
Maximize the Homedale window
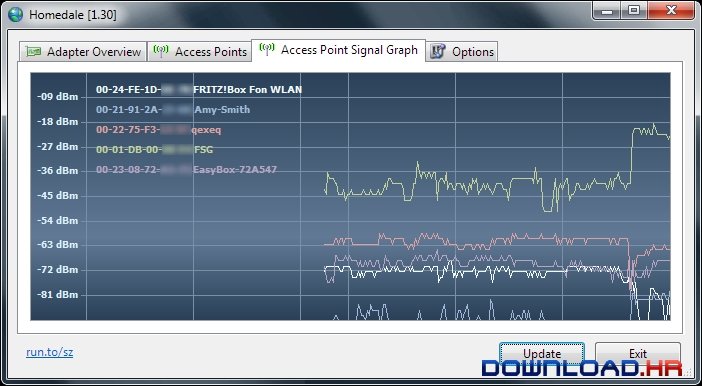click(634, 10)
